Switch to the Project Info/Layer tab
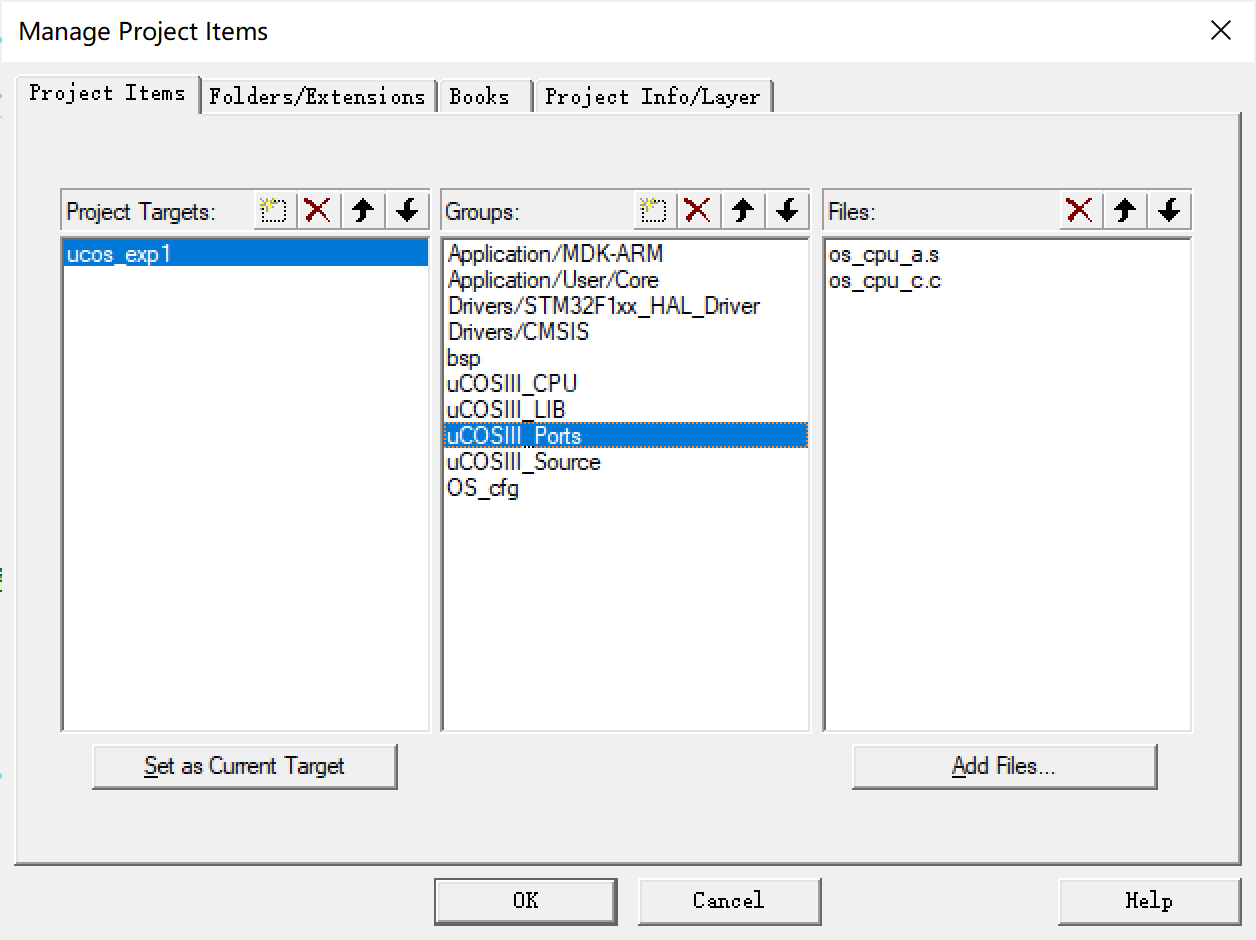 [x=653, y=96]
